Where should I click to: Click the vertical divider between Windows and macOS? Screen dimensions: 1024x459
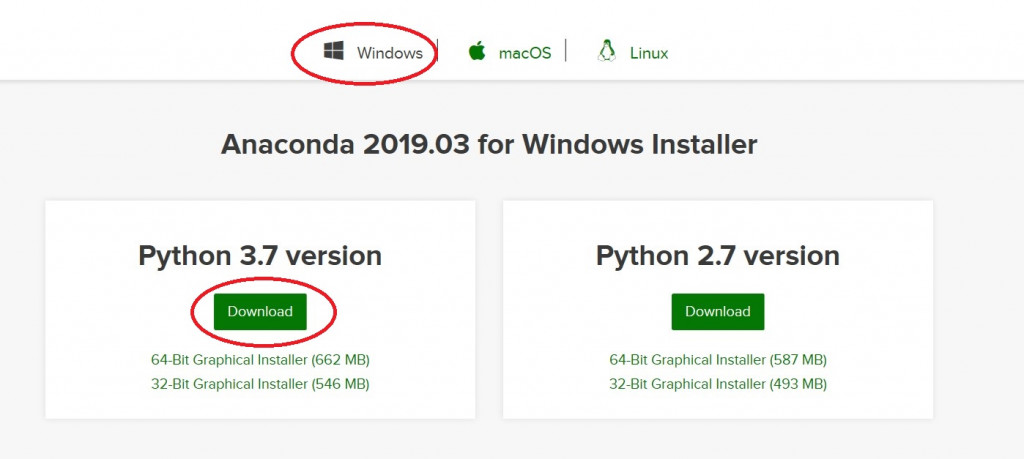439,51
